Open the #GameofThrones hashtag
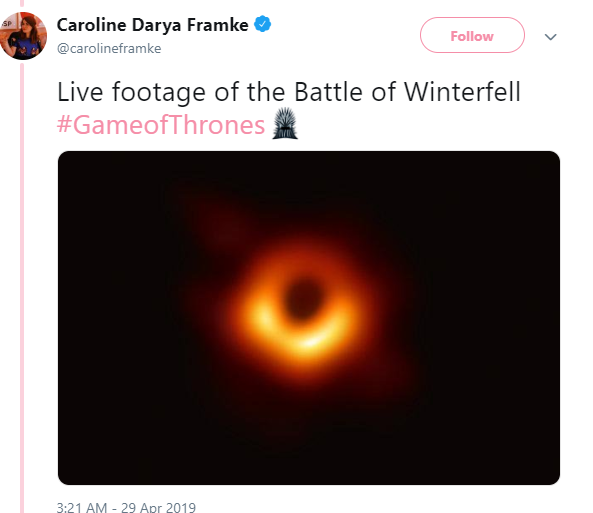This screenshot has height=513, width=593. point(161,125)
